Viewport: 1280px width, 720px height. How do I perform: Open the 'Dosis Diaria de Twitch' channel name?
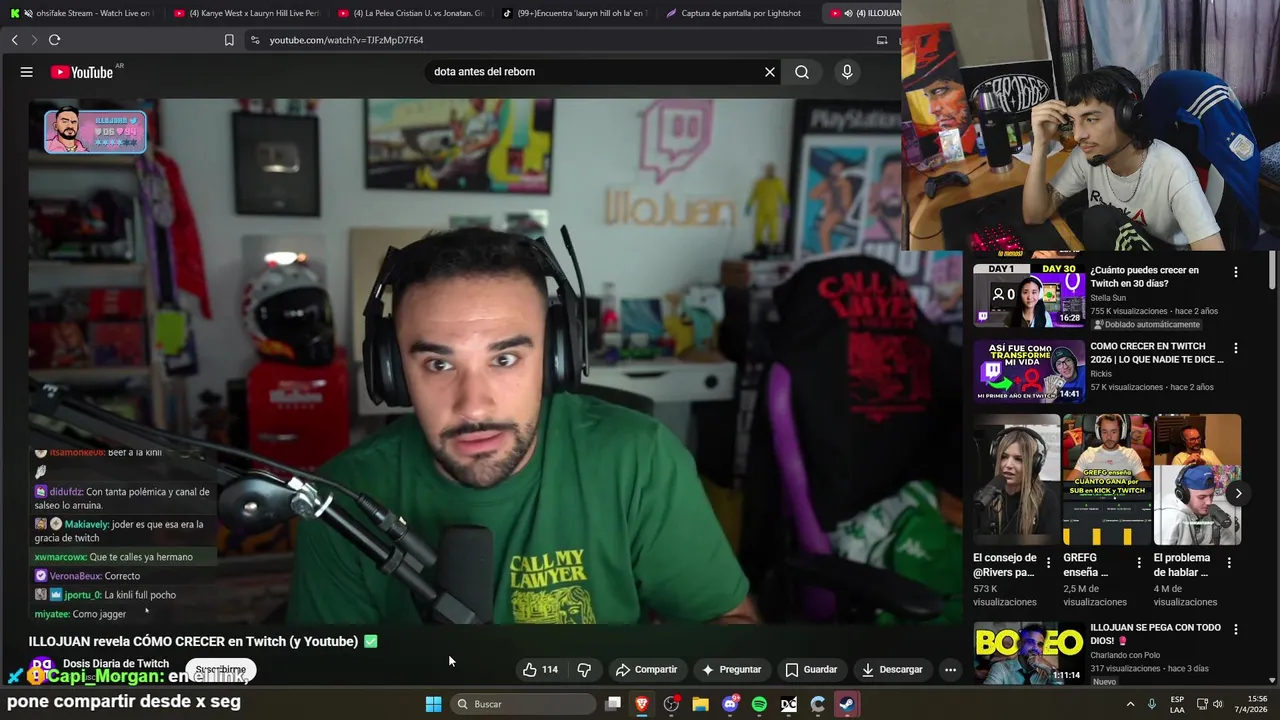coord(116,663)
